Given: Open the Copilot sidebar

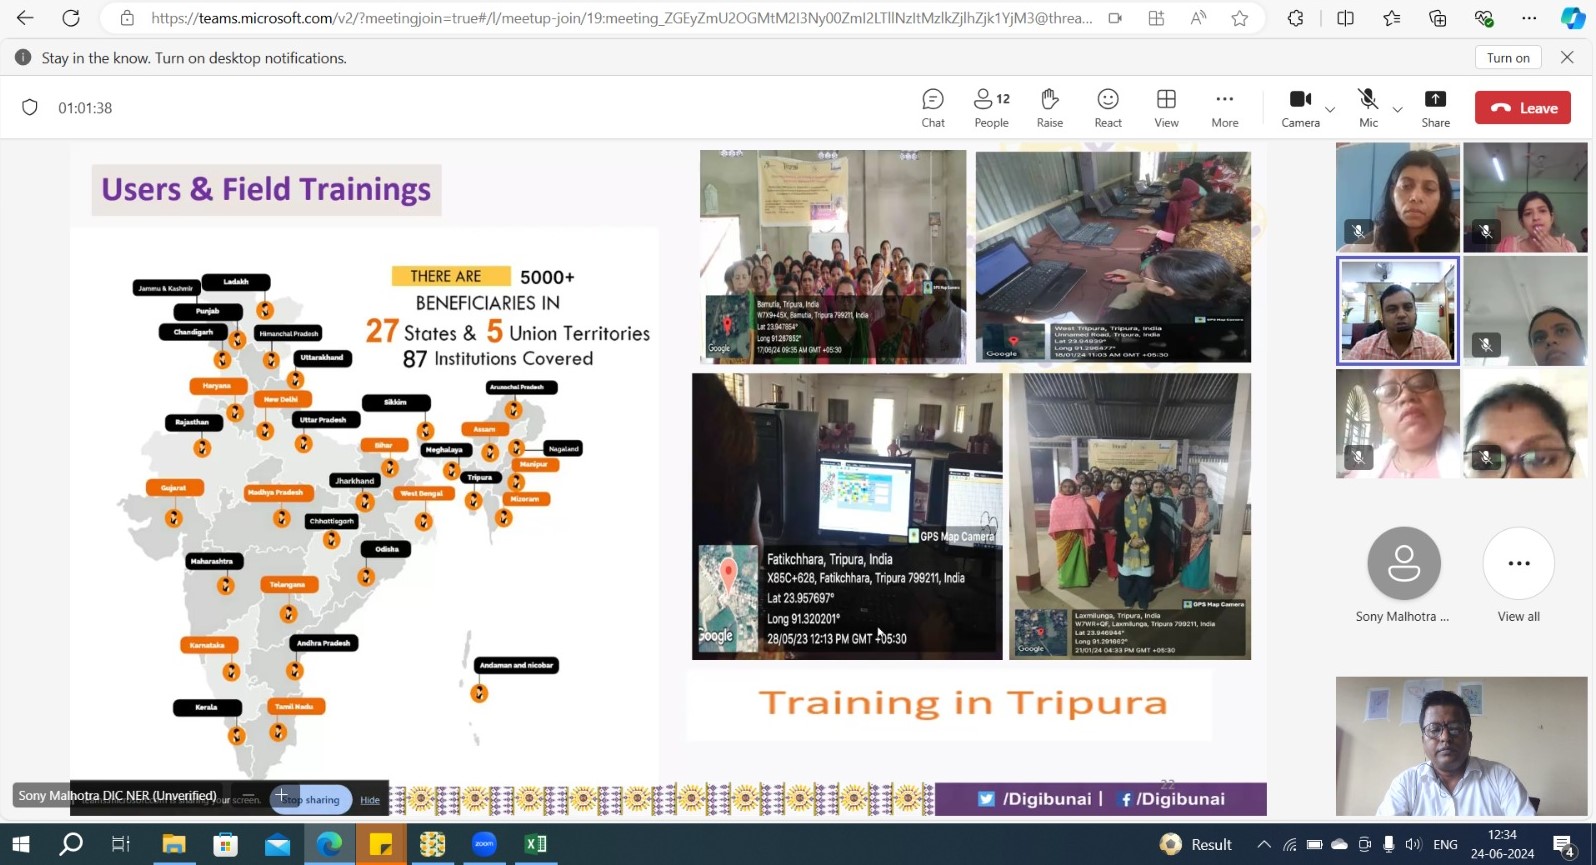Looking at the screenshot, I should click(x=1572, y=18).
